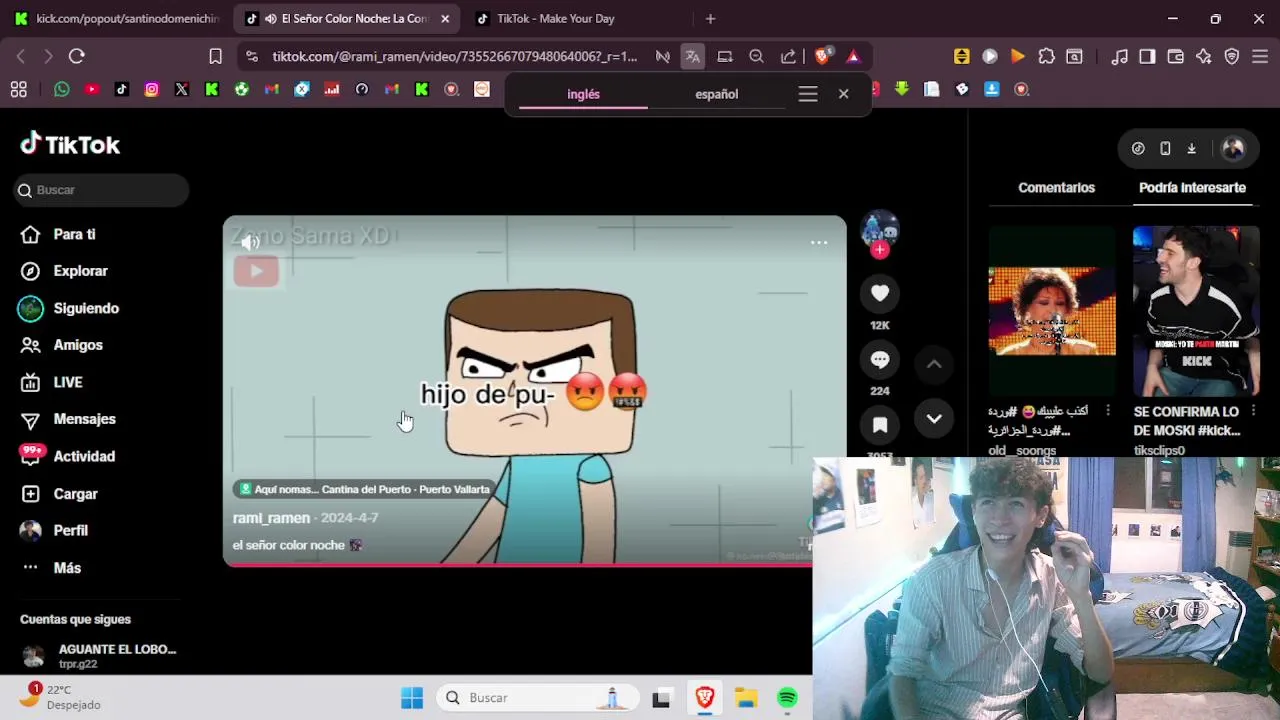Open the Cargar upload page
The width and height of the screenshot is (1280, 720).
(60, 494)
